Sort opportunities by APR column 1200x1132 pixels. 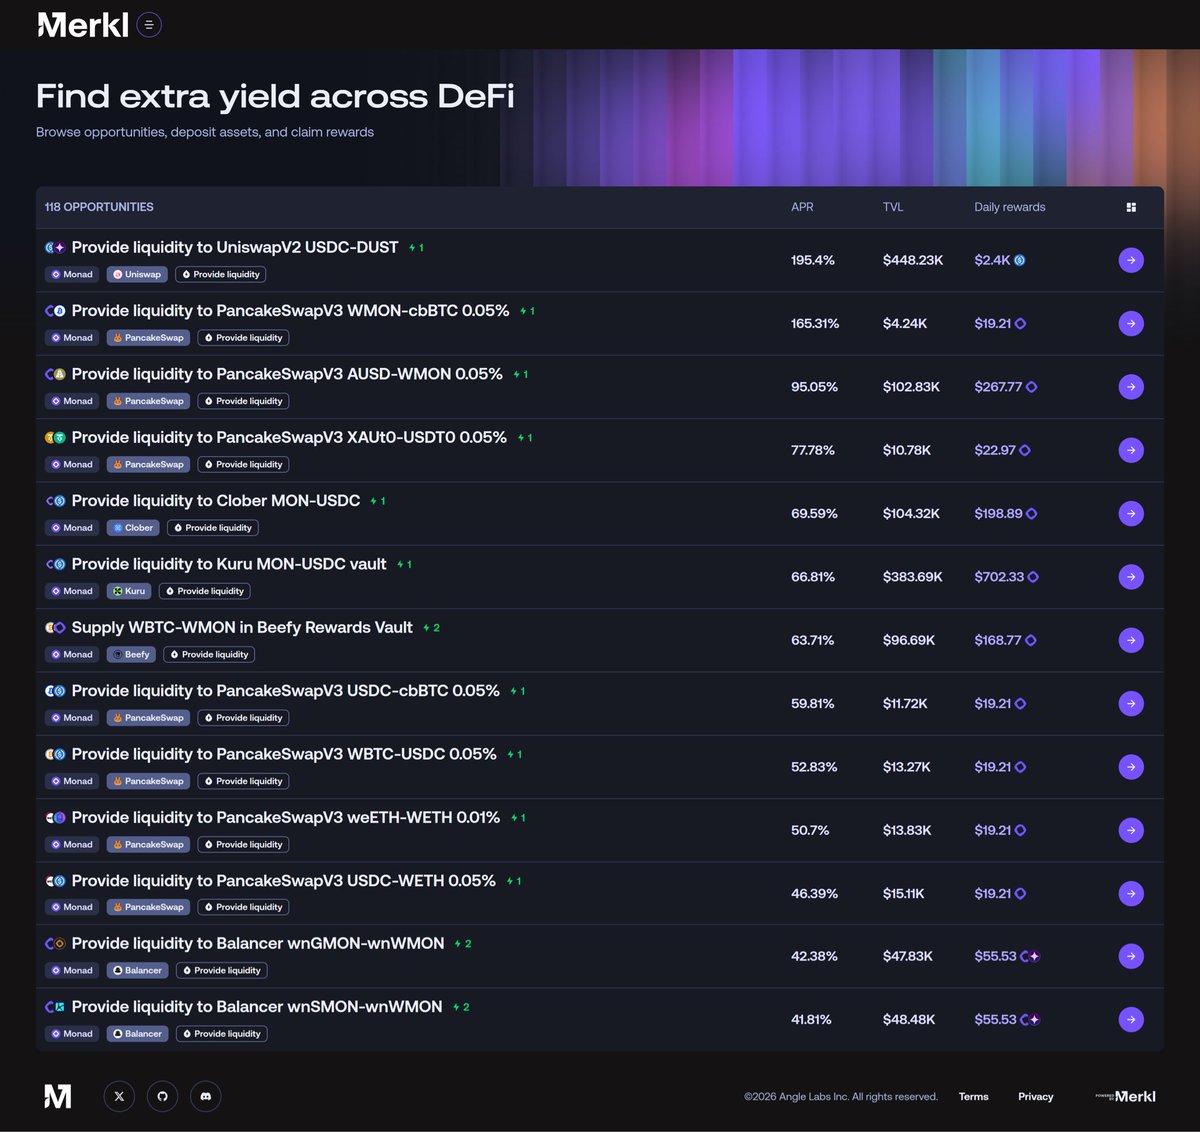coord(802,207)
